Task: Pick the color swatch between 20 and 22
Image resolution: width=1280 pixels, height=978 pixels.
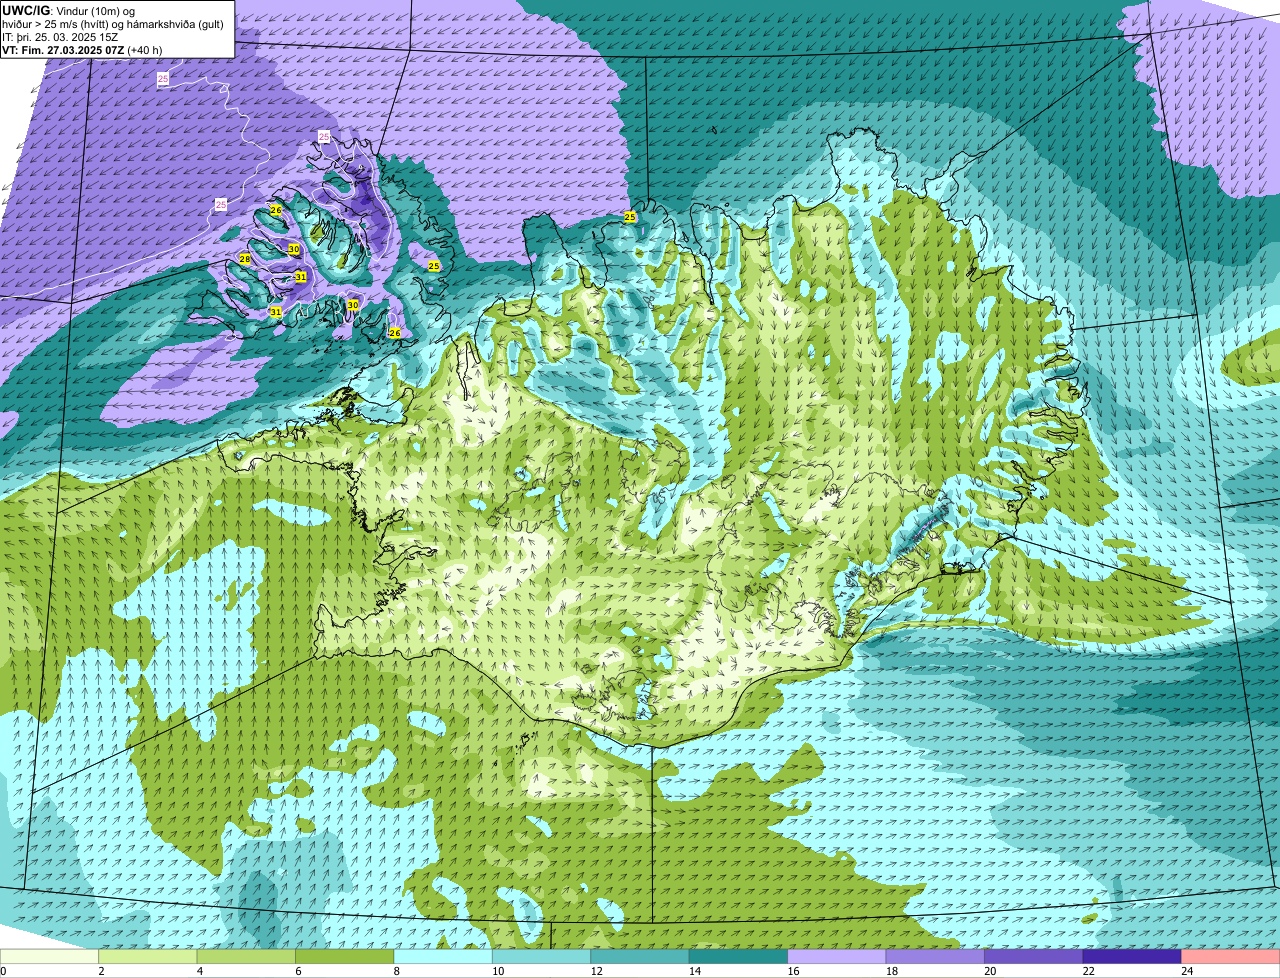Action: [1033, 956]
